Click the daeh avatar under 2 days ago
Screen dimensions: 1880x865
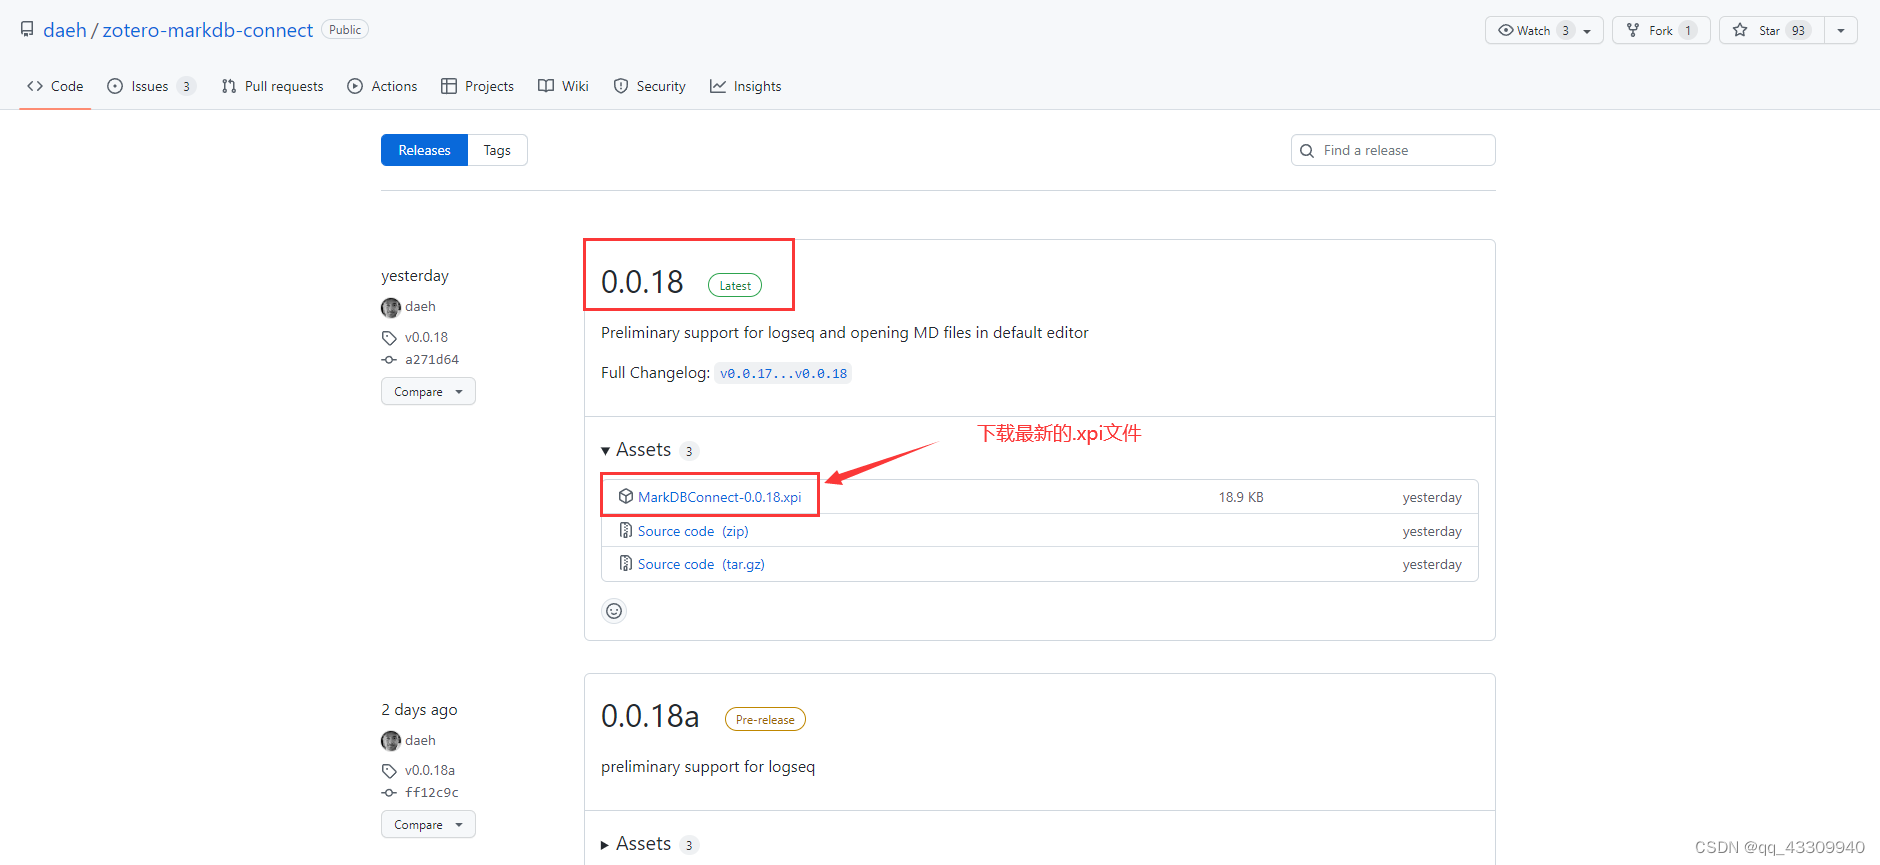point(391,741)
